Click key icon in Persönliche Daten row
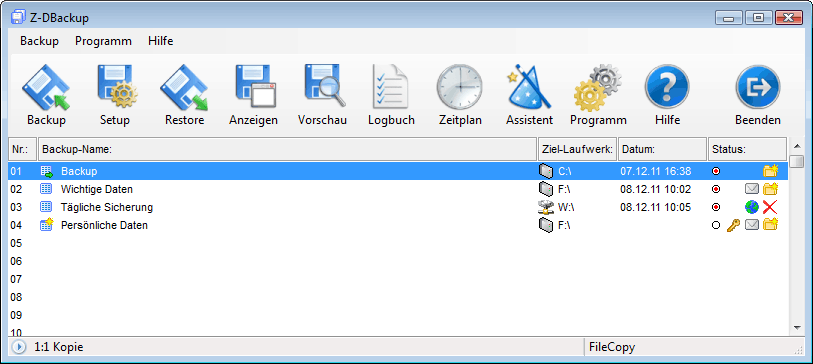 pyautogui.click(x=733, y=225)
